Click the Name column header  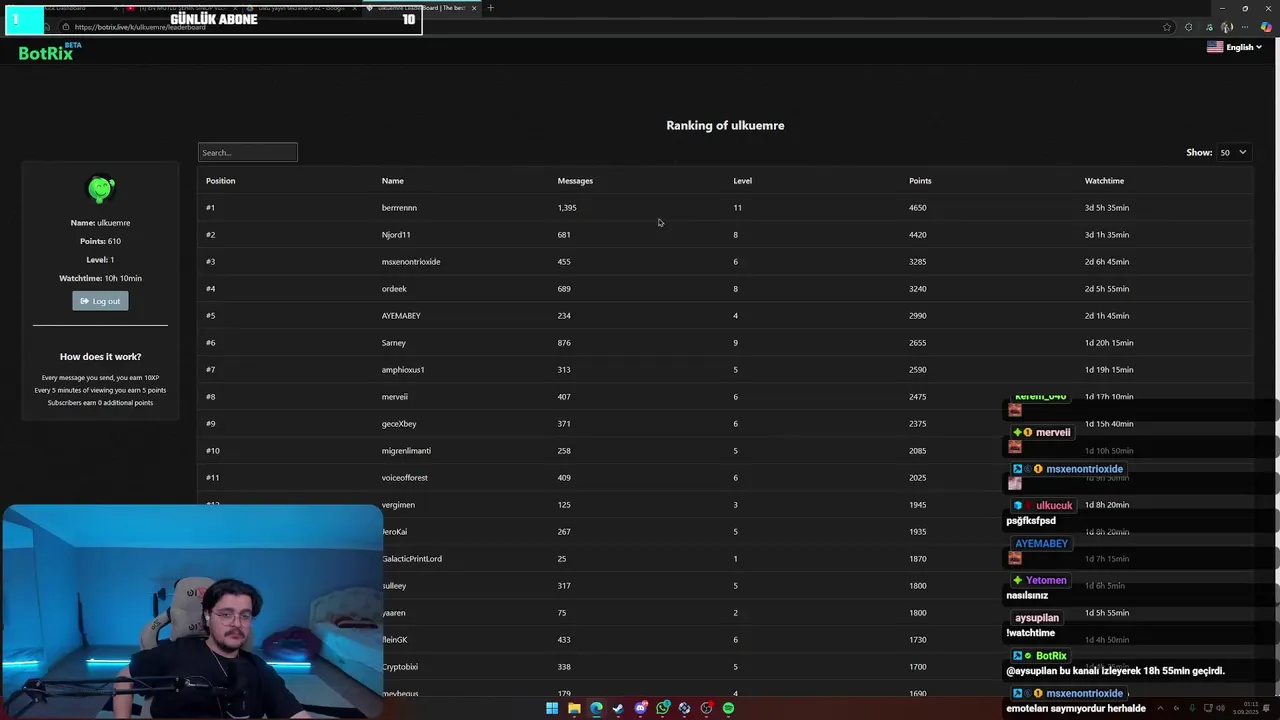coord(392,181)
